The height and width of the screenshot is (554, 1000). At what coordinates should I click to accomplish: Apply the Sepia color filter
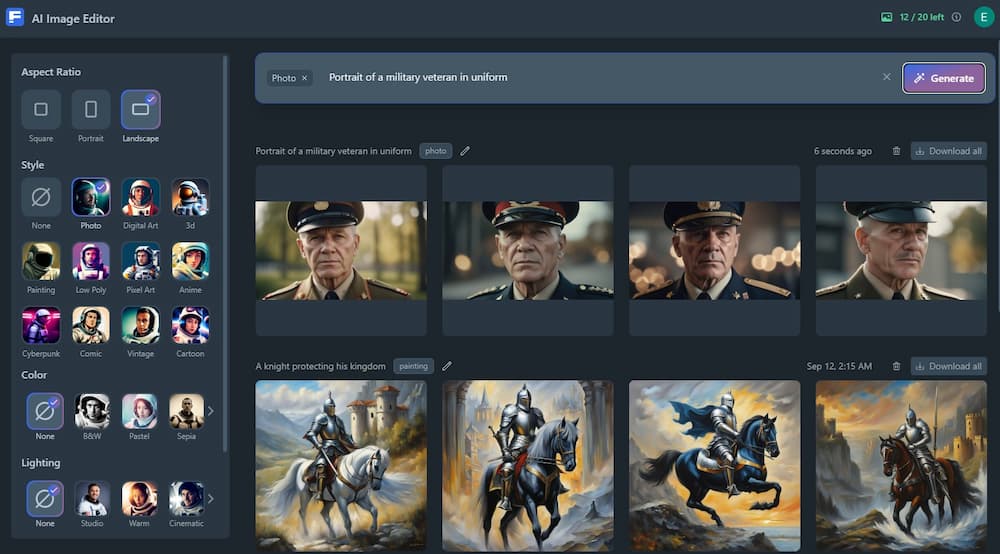click(x=186, y=411)
